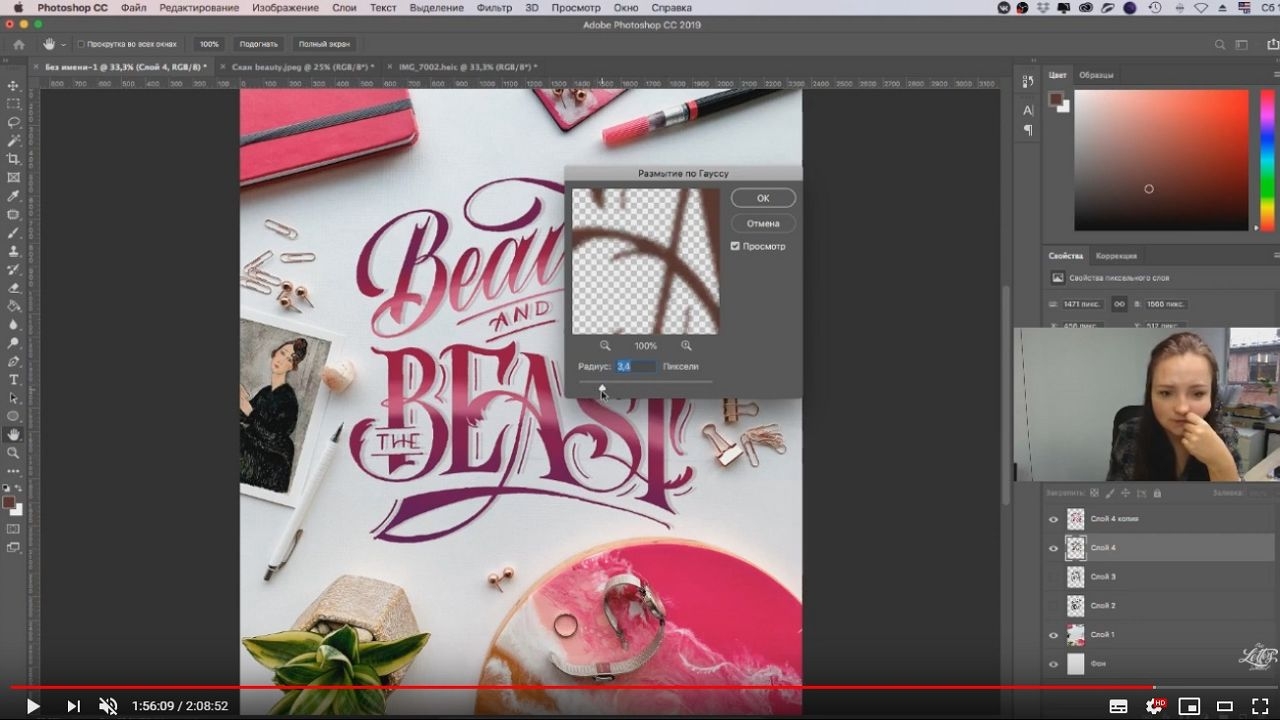Switch to the Коррекция tab
Screen dimensions: 1280x720
click(1116, 256)
